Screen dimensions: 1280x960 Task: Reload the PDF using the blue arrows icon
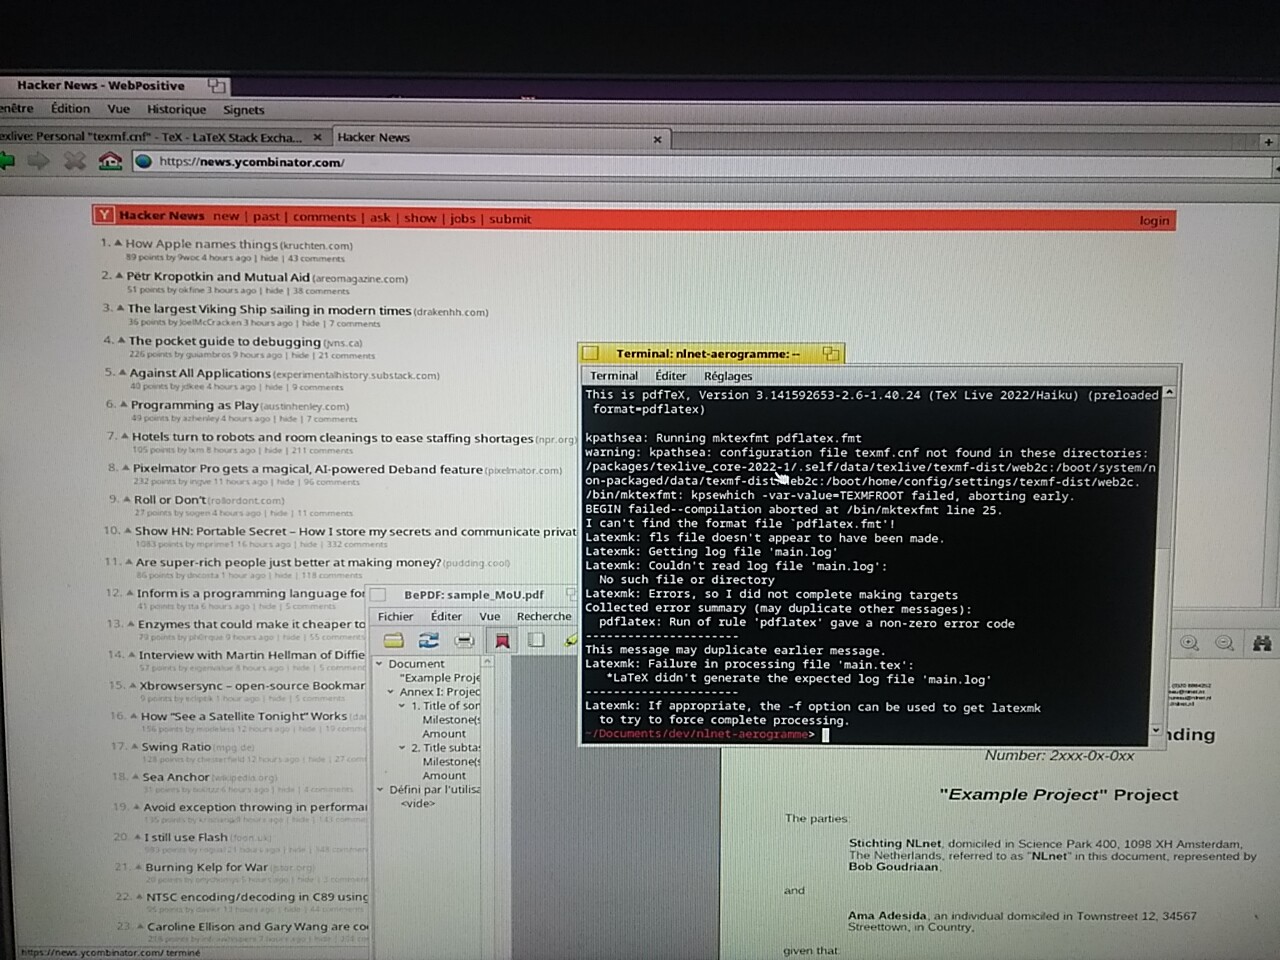[x=429, y=640]
